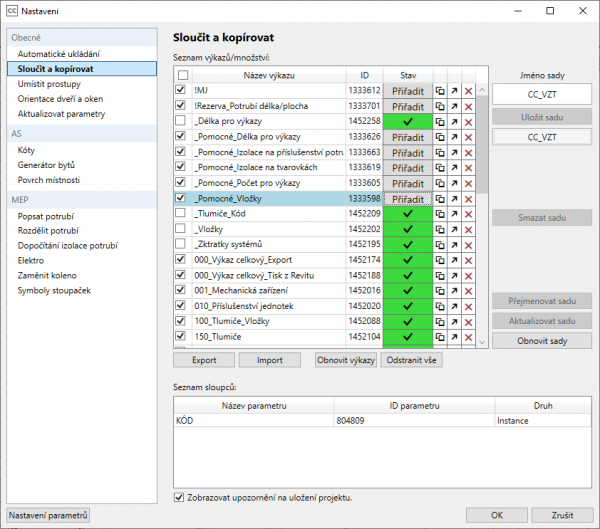Screen dimensions: 600x529
Task: Click Přiřadit button in !MJ row
Action: tap(408, 91)
